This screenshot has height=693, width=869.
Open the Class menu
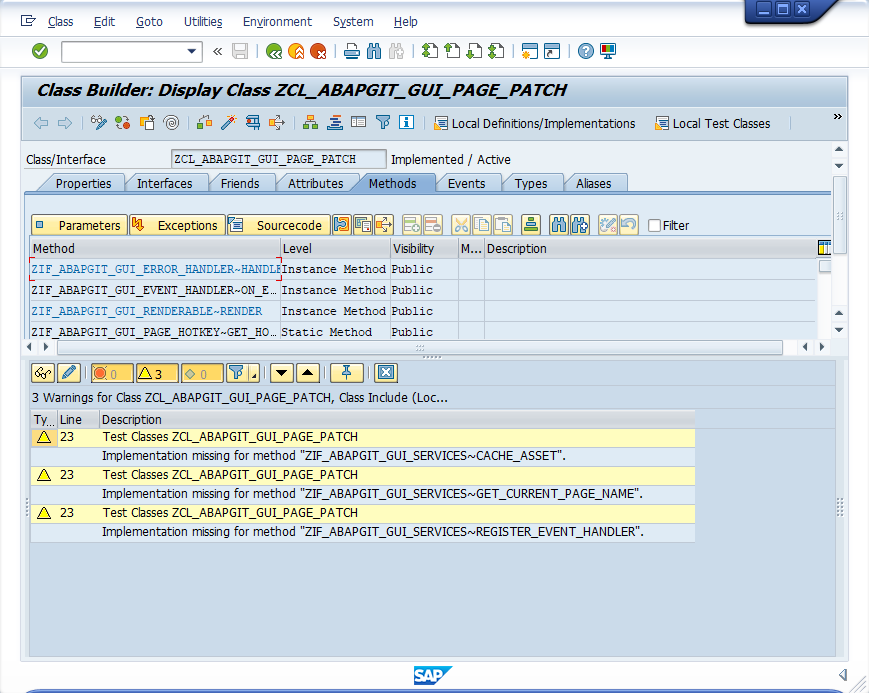pyautogui.click(x=60, y=22)
